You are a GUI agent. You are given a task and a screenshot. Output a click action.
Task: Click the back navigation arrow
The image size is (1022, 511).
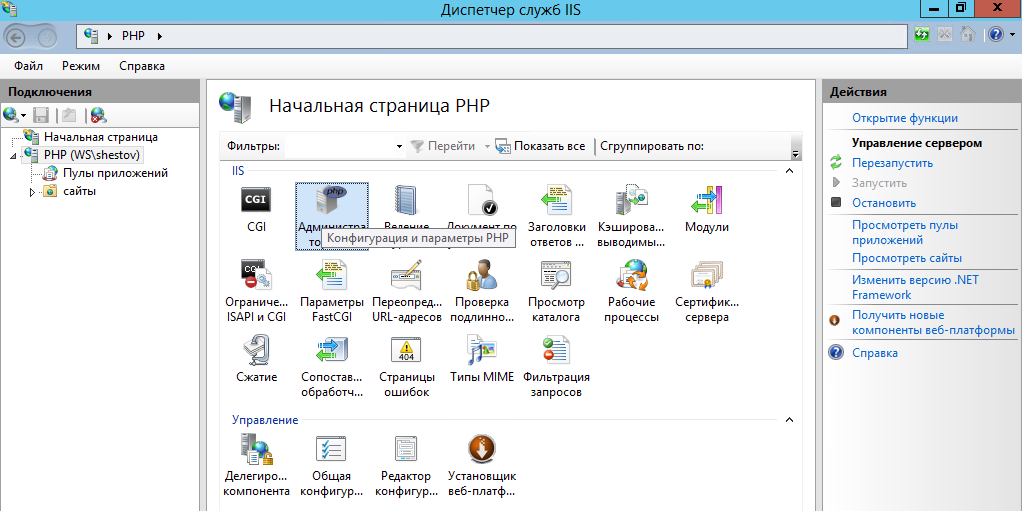(16, 36)
